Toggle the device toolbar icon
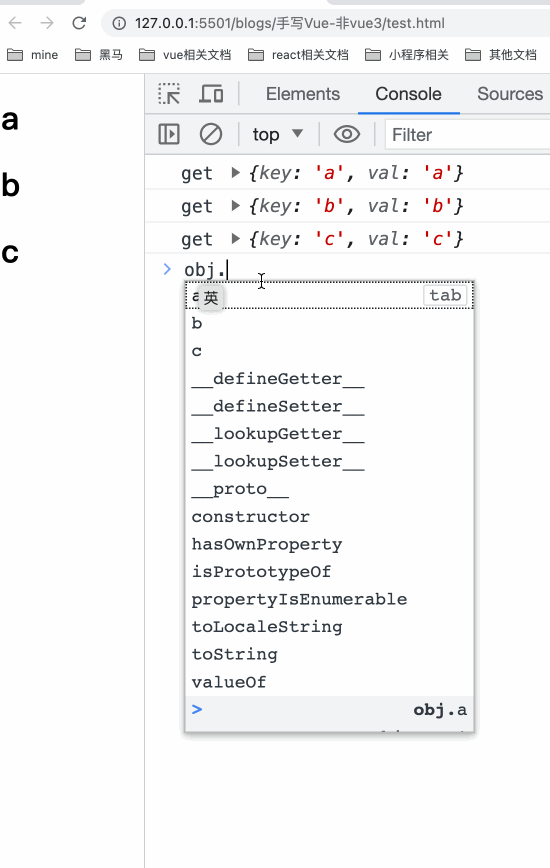This screenshot has height=868, width=550. coord(211,94)
